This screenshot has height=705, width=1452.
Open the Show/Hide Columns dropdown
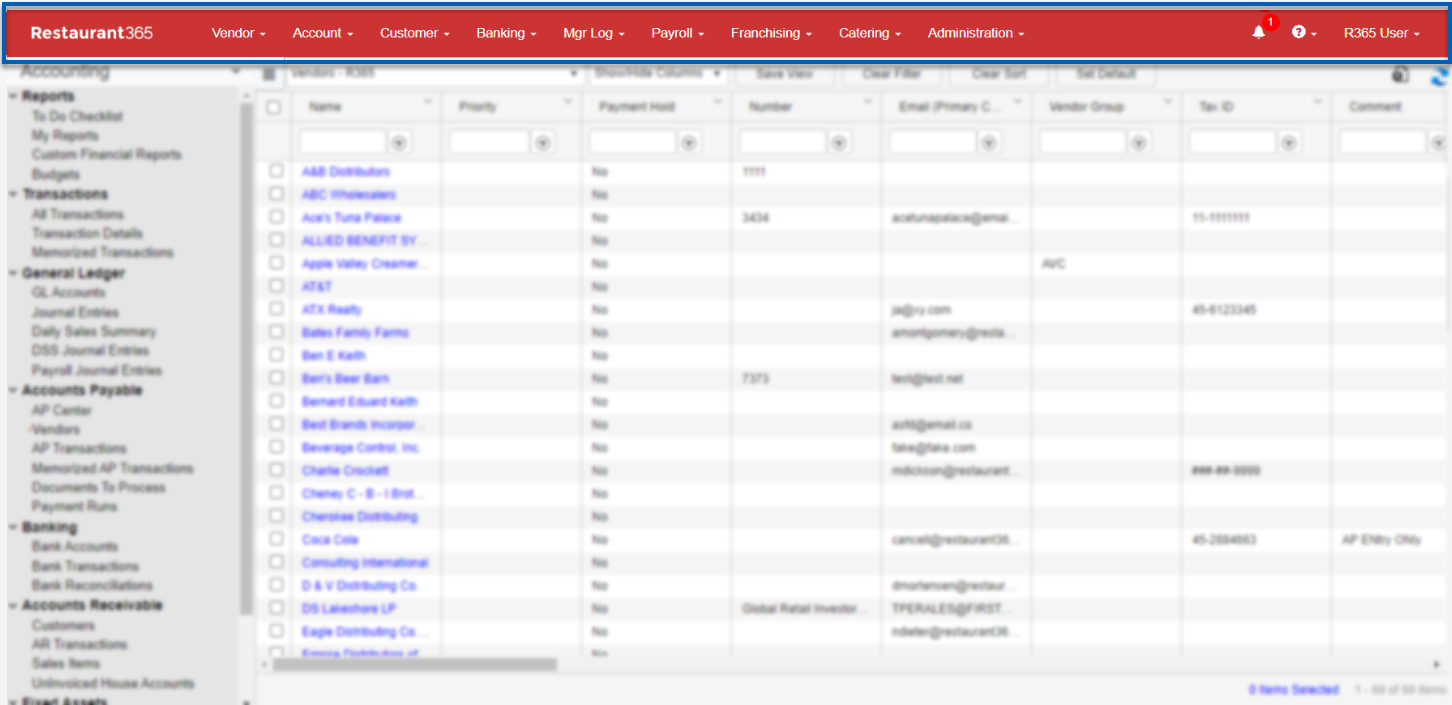tap(657, 74)
